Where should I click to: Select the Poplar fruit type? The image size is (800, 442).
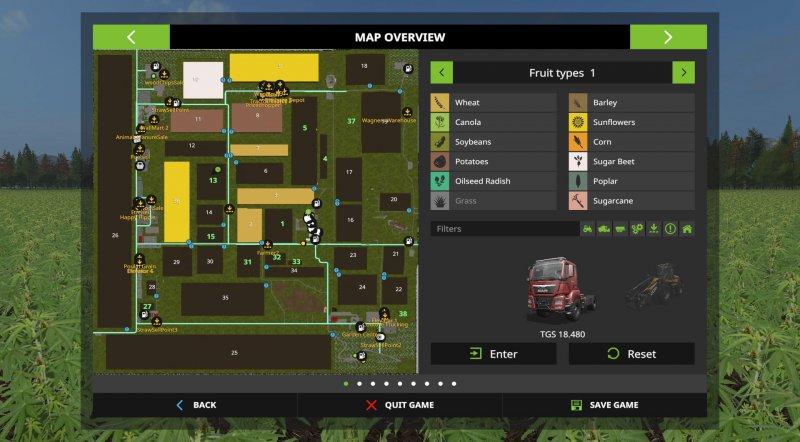632,181
